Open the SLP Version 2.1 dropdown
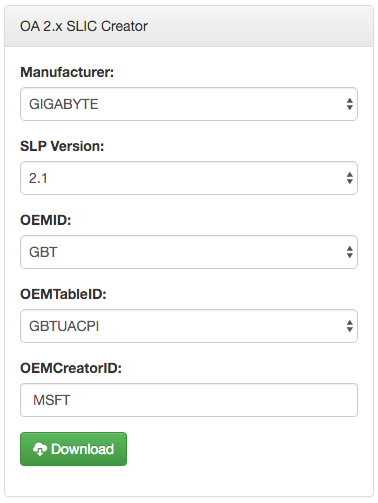This screenshot has width=378, height=503. point(189,178)
